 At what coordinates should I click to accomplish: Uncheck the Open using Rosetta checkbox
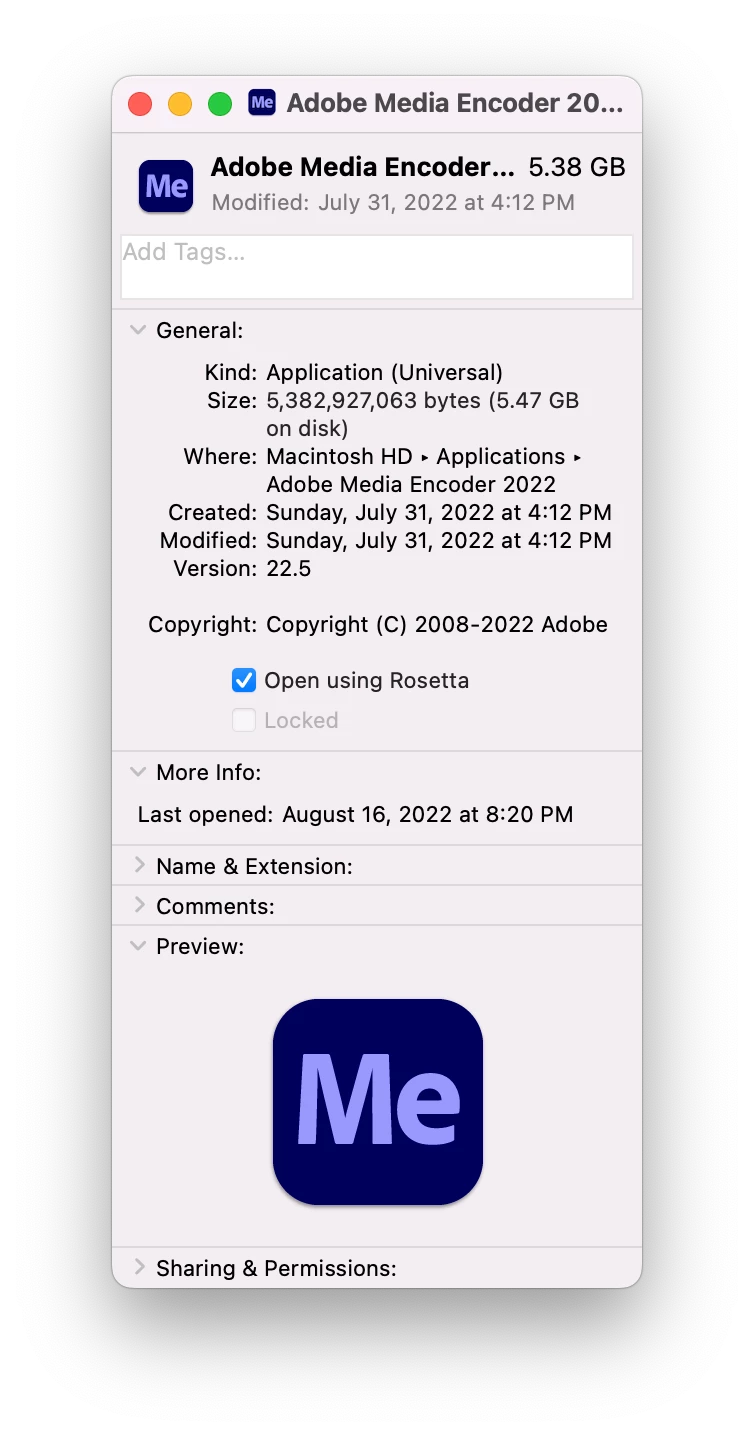pyautogui.click(x=244, y=681)
